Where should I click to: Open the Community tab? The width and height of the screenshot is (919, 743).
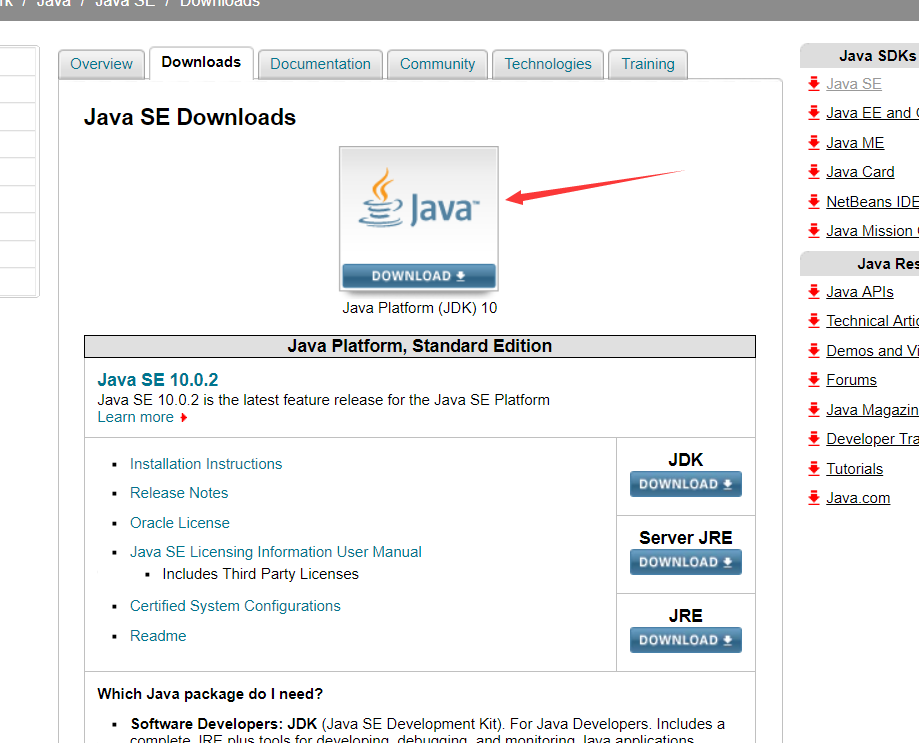437,64
